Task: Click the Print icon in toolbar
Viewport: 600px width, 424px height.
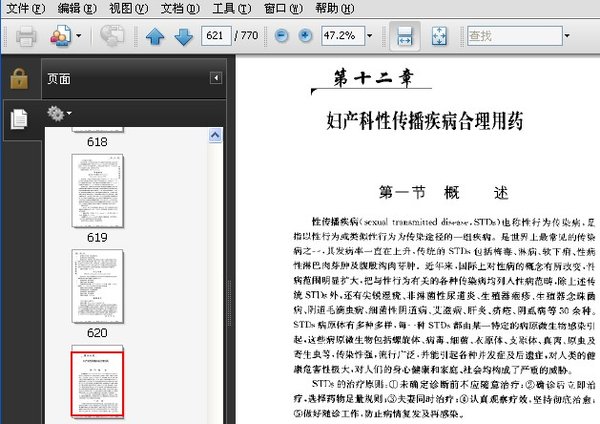Action: coord(26,36)
